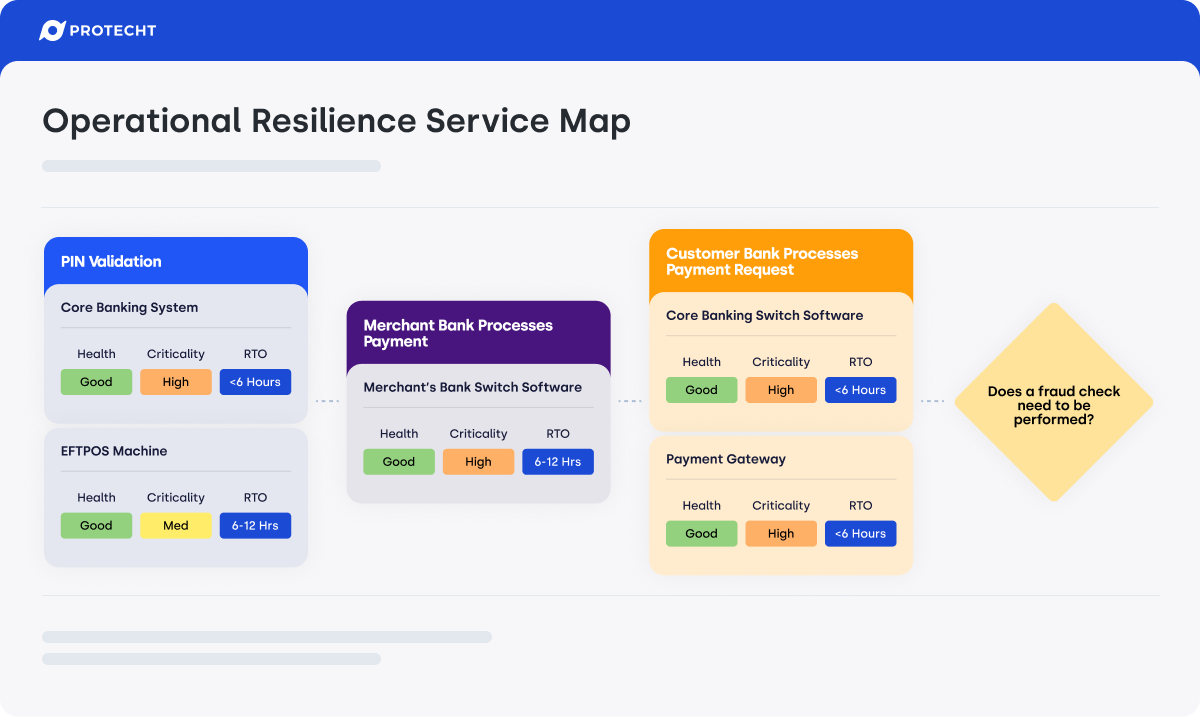Click 6-12 Hrs RTO badge for EFTPOS Machine
This screenshot has width=1200, height=717.
(255, 526)
